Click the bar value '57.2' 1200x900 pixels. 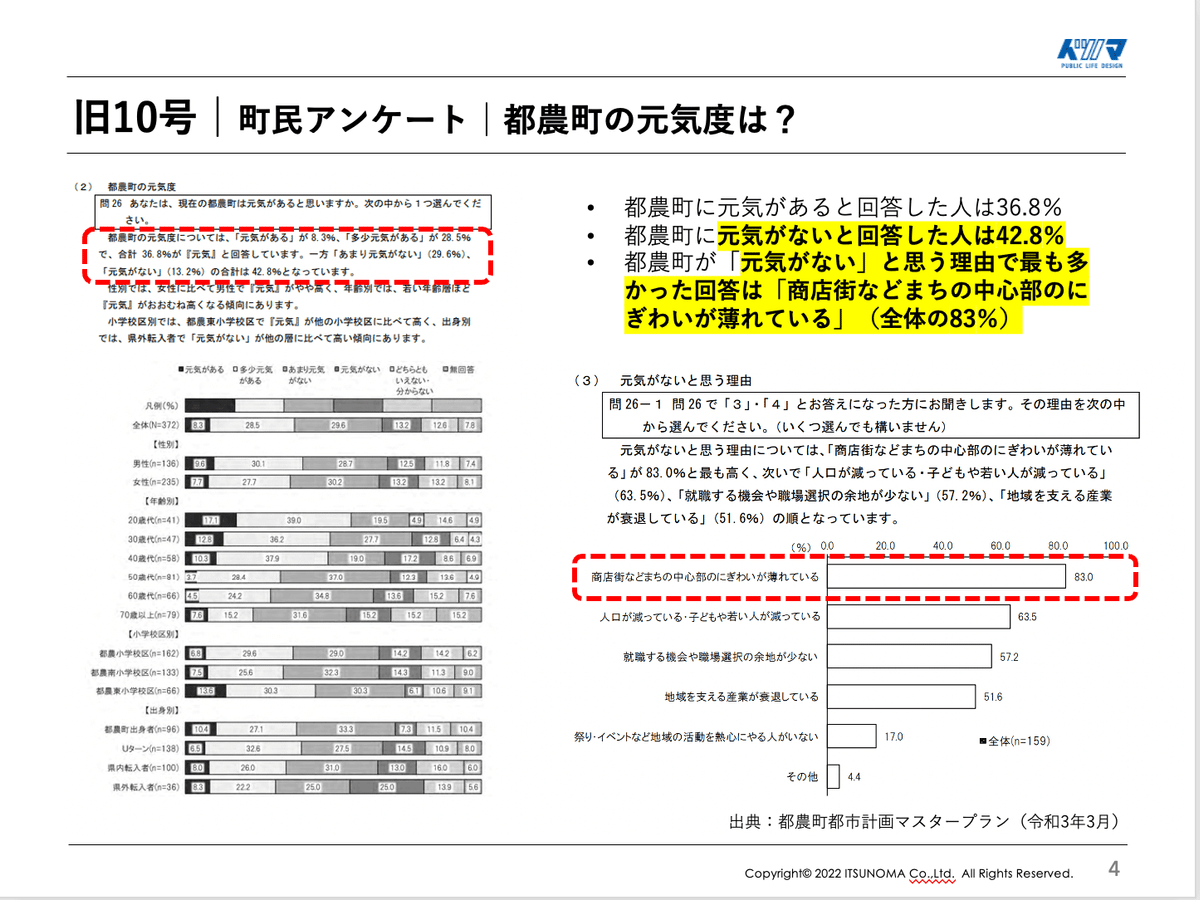tap(1009, 658)
